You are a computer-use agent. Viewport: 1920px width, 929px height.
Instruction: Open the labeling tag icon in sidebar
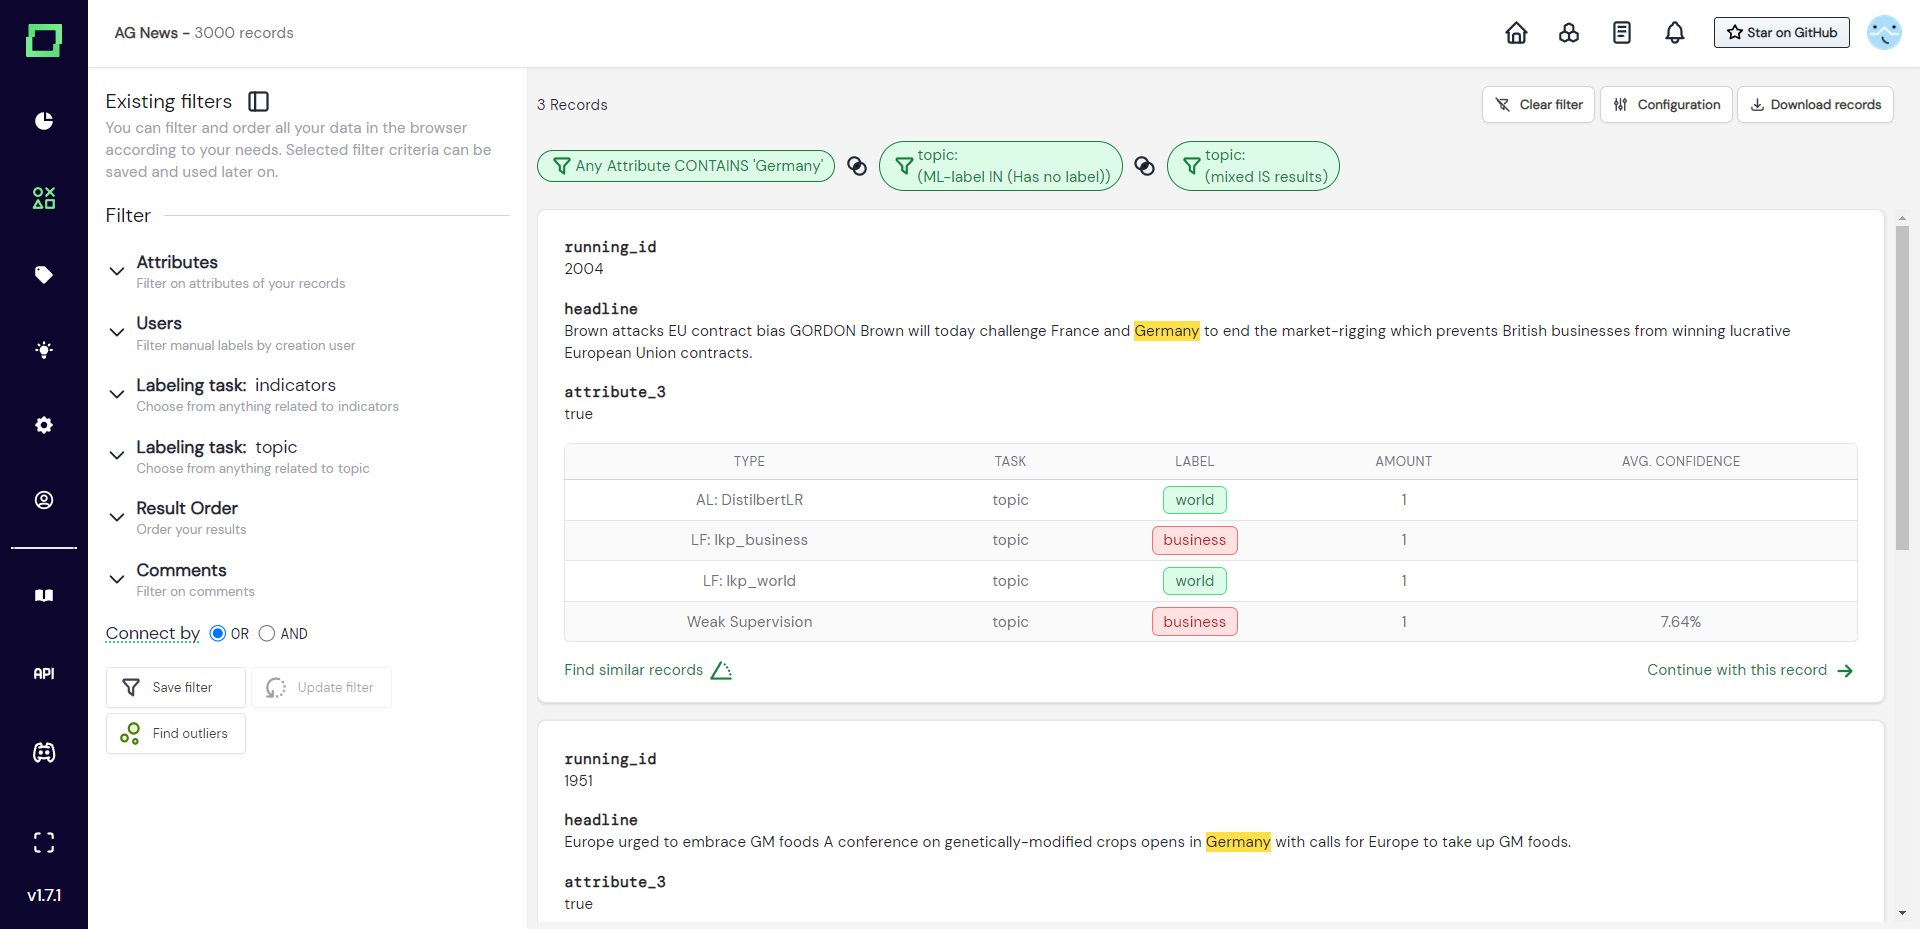(x=44, y=275)
